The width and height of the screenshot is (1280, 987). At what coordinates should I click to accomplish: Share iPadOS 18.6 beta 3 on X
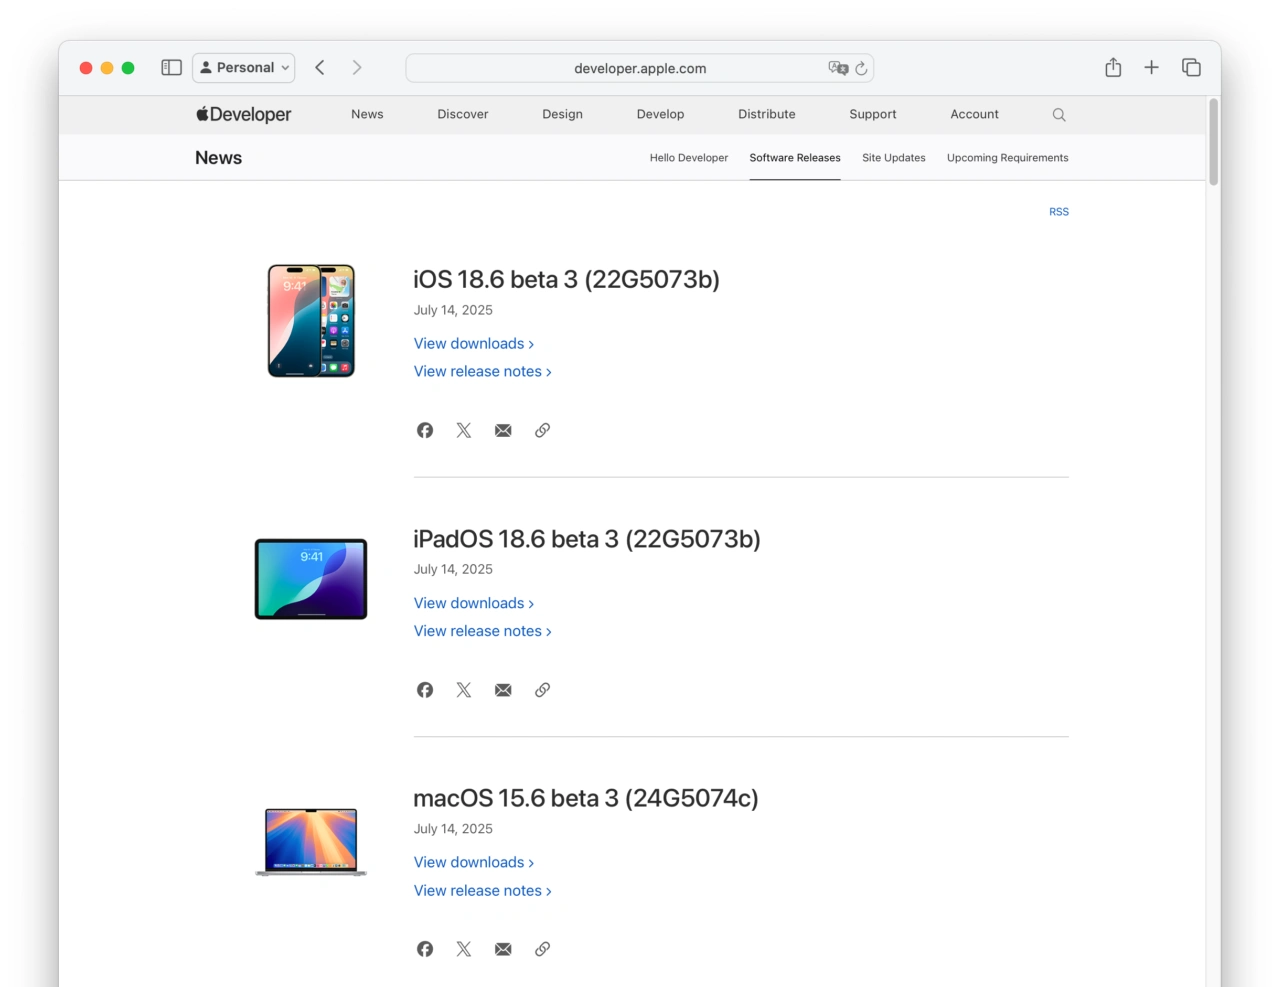pyautogui.click(x=463, y=689)
